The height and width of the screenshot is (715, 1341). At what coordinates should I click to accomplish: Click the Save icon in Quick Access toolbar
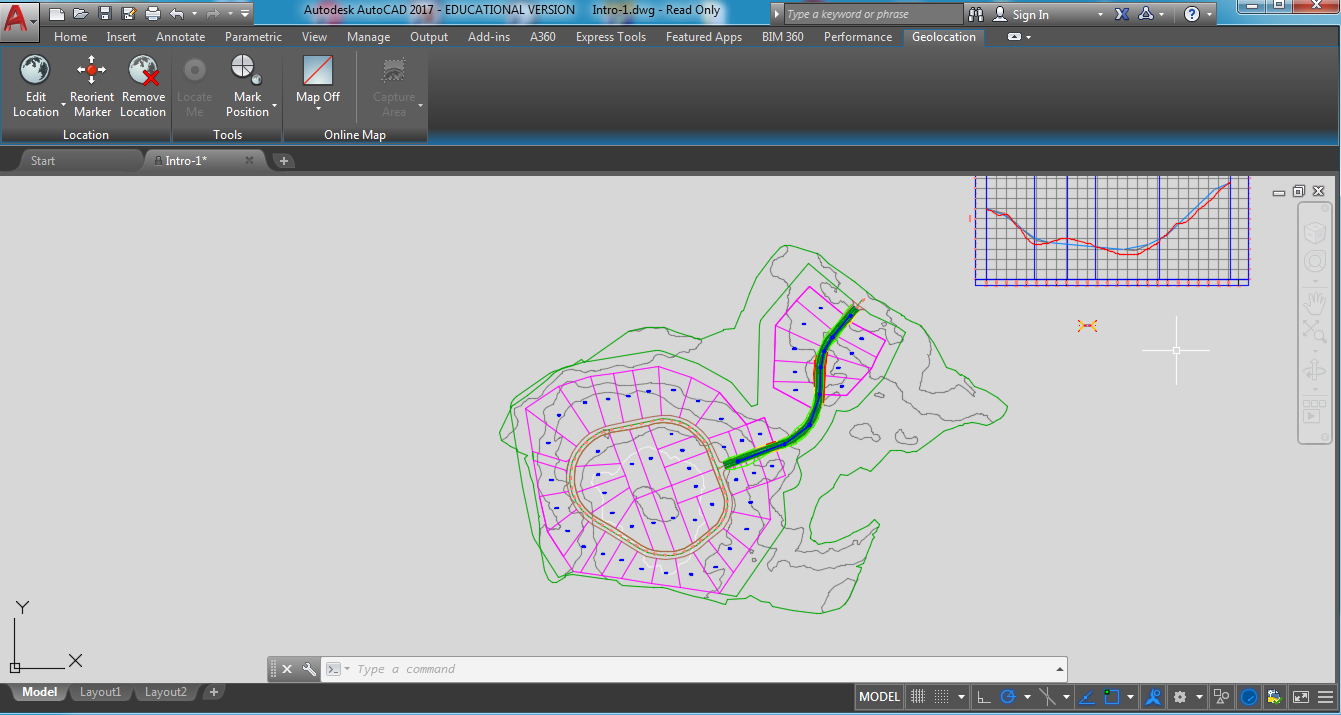(104, 14)
